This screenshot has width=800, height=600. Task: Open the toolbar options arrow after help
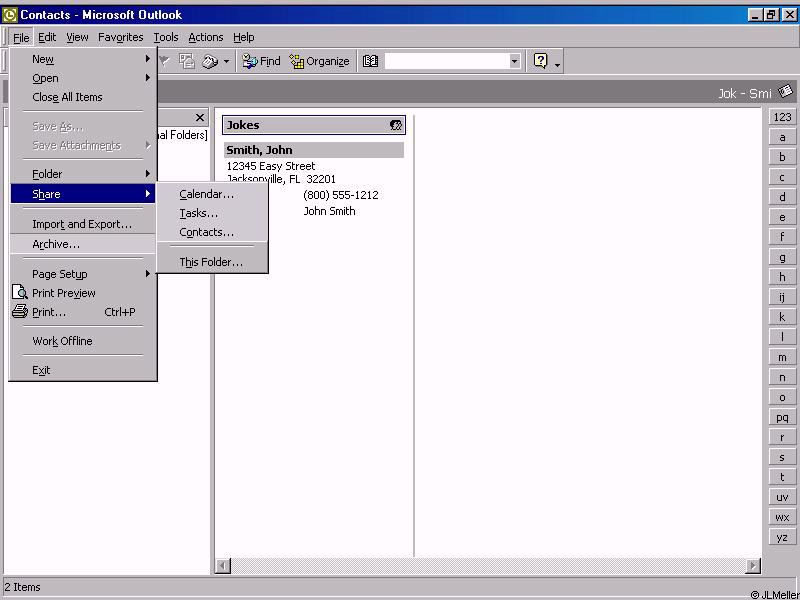(557, 65)
